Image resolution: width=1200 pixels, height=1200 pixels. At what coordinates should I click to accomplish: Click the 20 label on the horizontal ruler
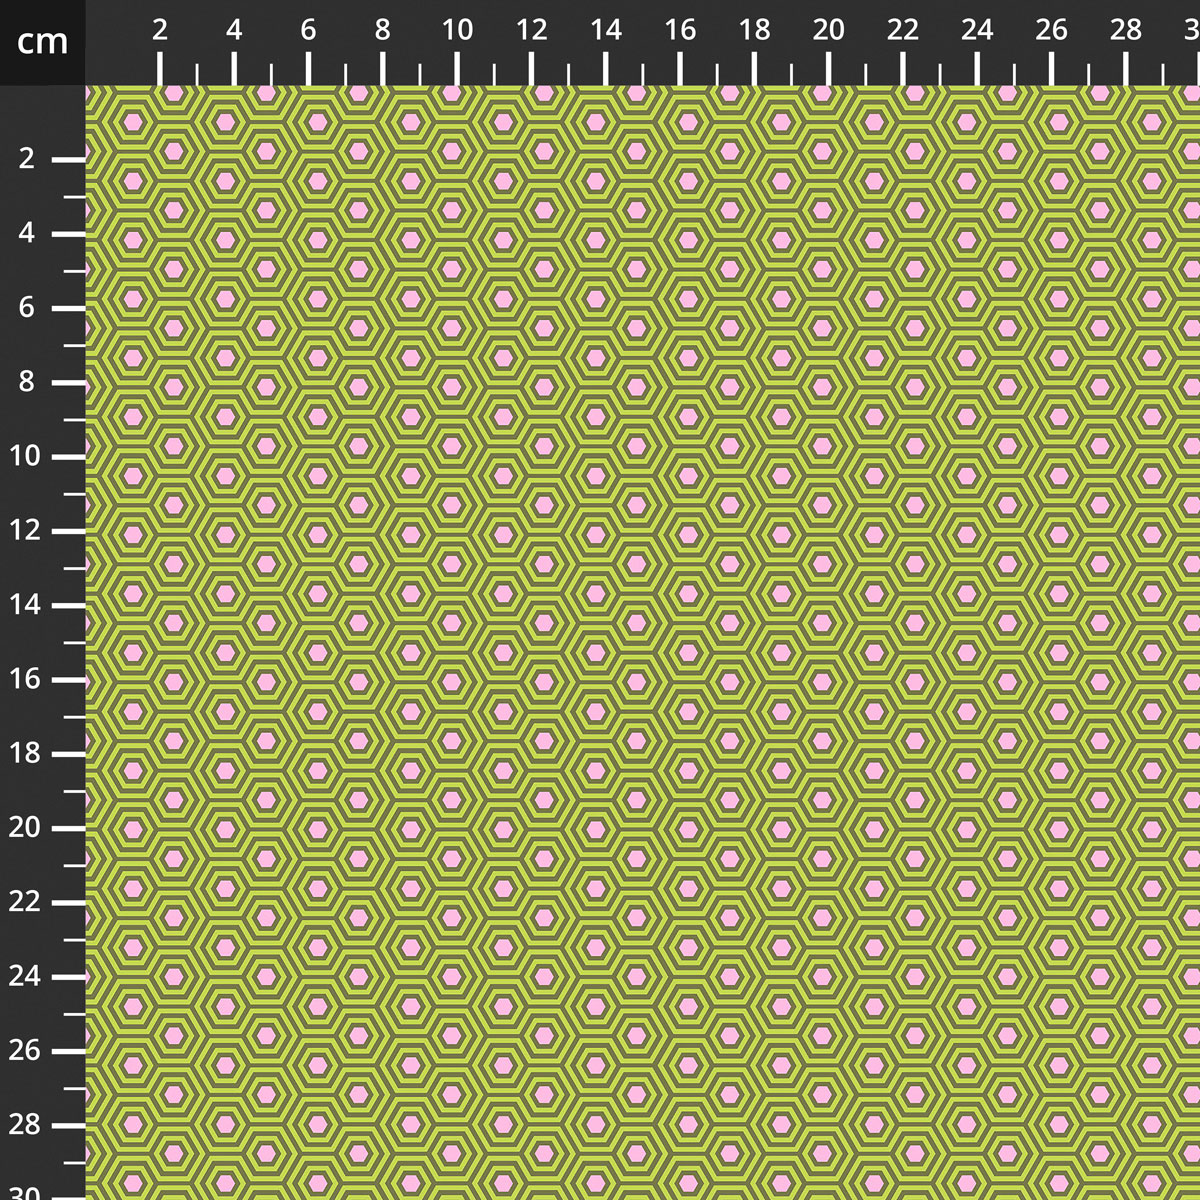point(828,31)
